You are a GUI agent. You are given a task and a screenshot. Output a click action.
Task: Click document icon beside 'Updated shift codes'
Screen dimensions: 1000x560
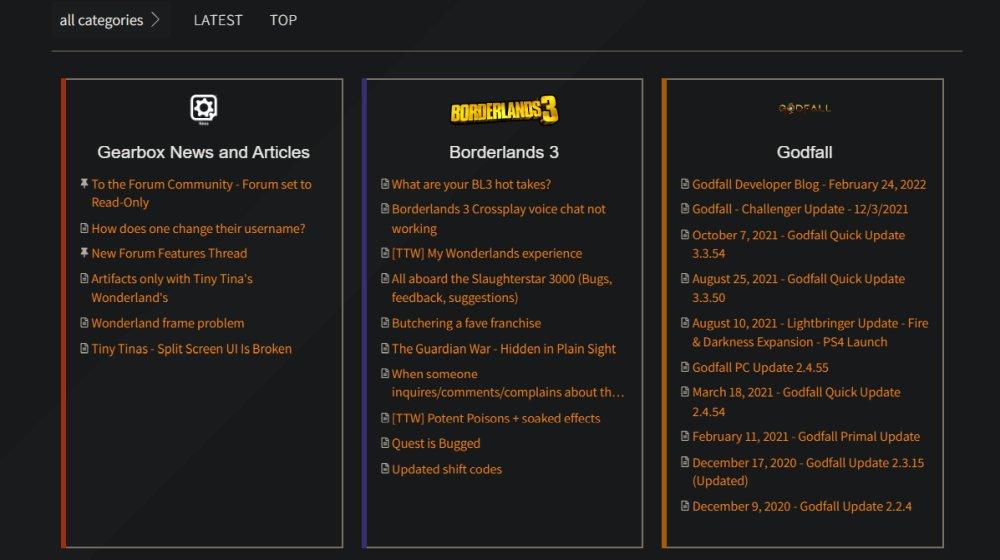(x=385, y=469)
